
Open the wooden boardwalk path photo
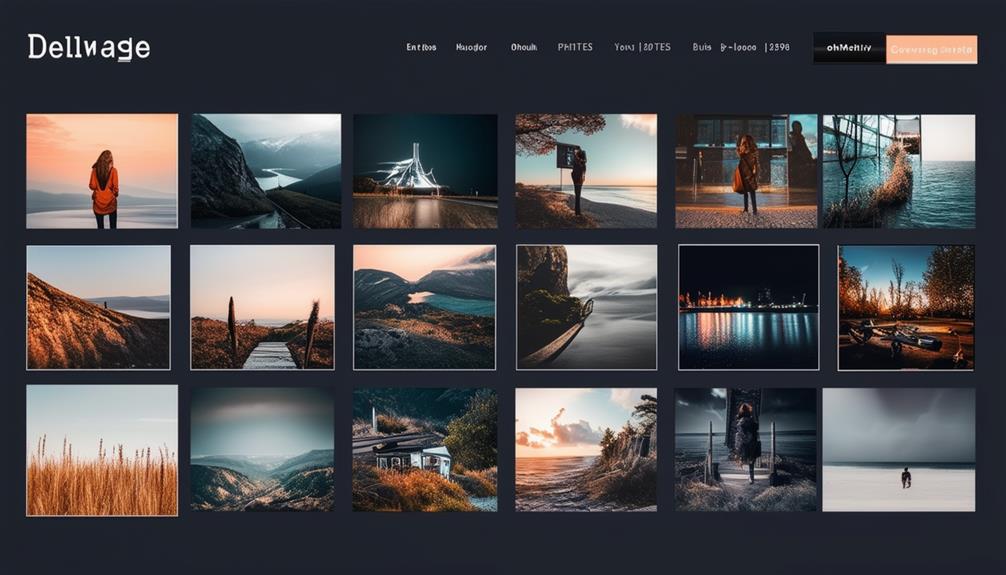click(x=262, y=307)
